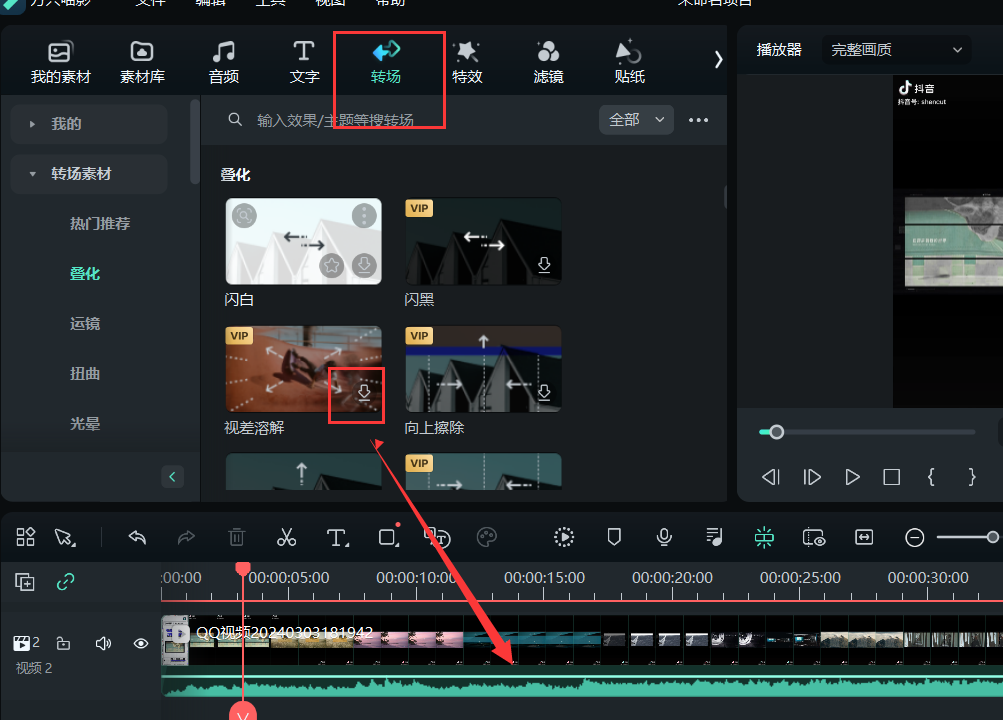
Task: Open the 全部 filter dropdown
Action: click(x=636, y=120)
